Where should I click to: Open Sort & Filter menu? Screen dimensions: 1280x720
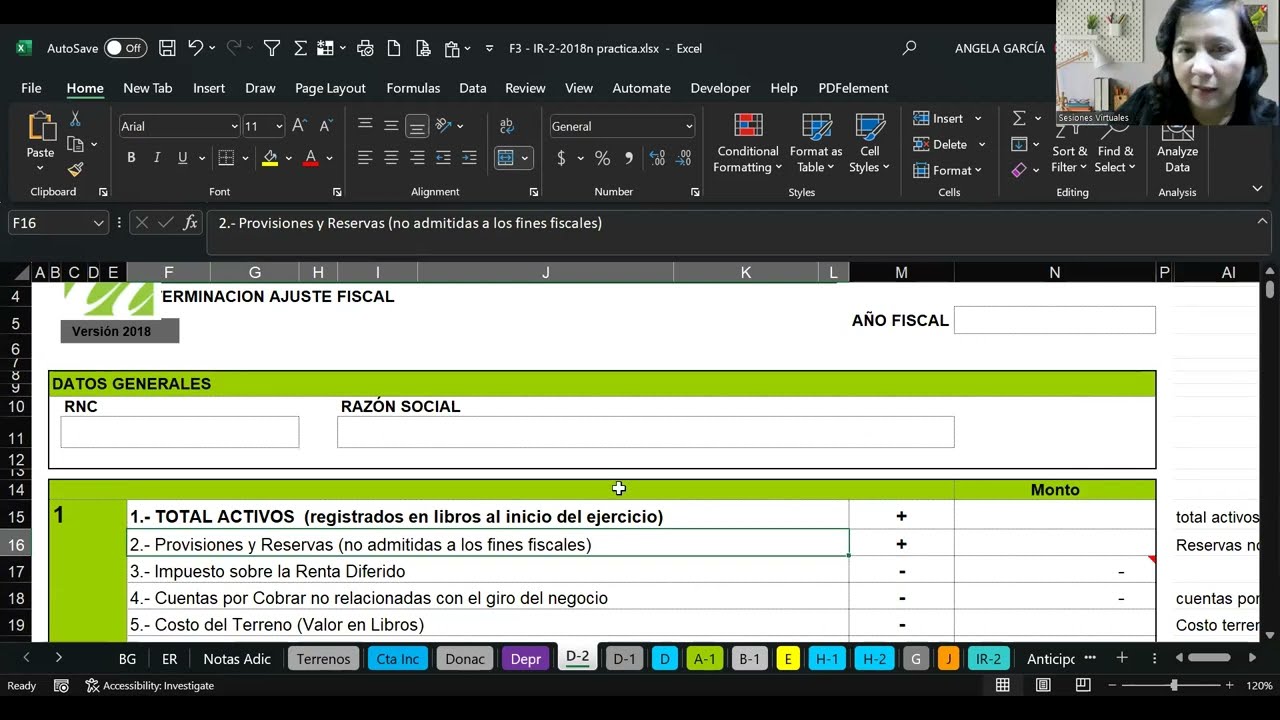[1069, 144]
